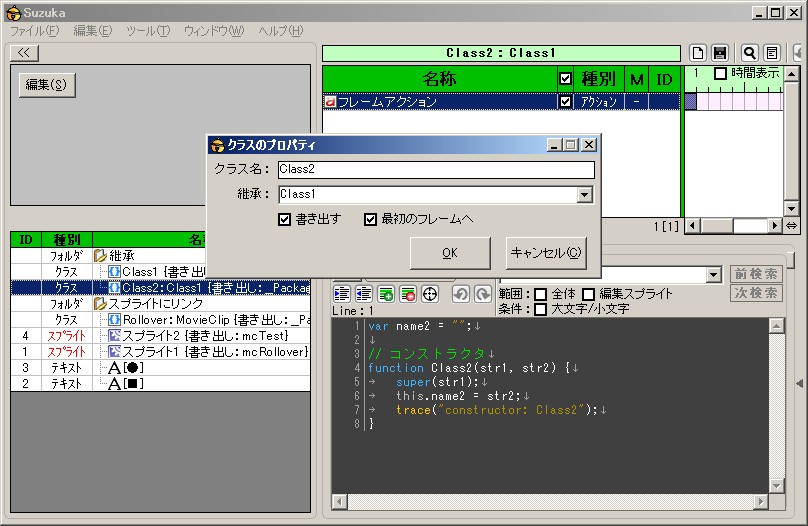Click the Suzuka icon in class properties title bar
This screenshot has width=808, height=526.
[x=217, y=145]
